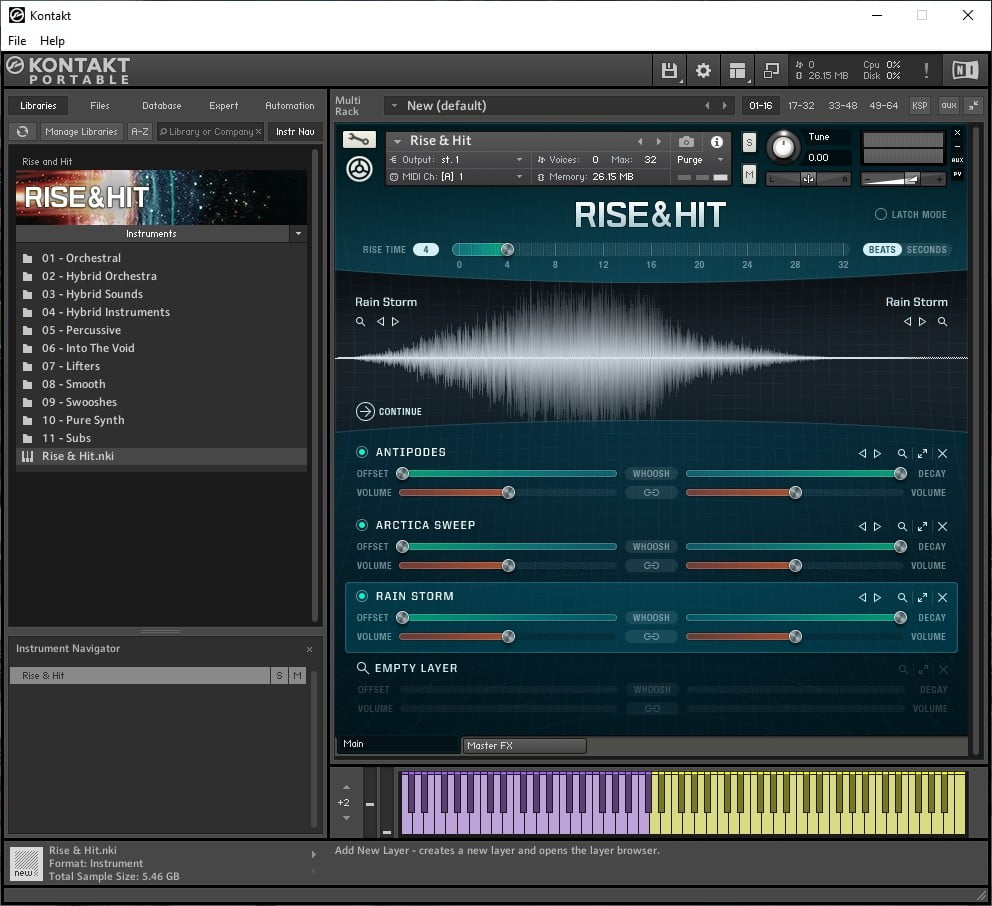Click the refresh libraries icon
This screenshot has width=992, height=906.
[23, 132]
